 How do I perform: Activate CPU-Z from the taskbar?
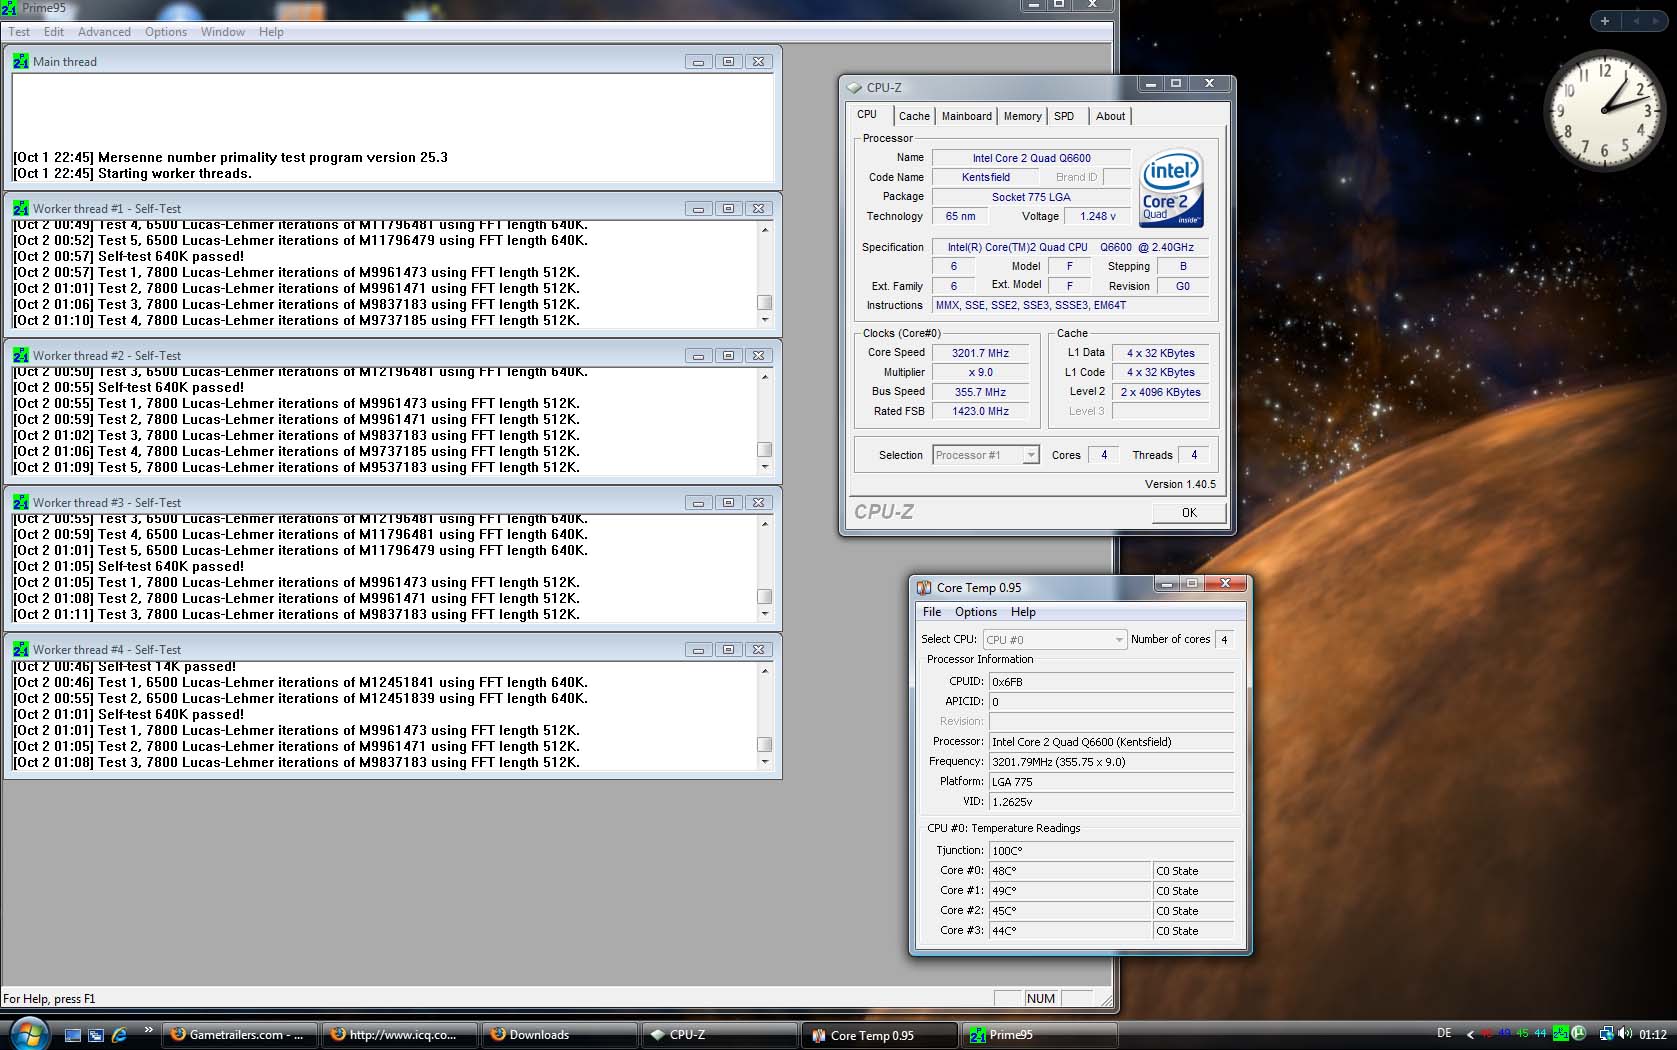(719, 1035)
